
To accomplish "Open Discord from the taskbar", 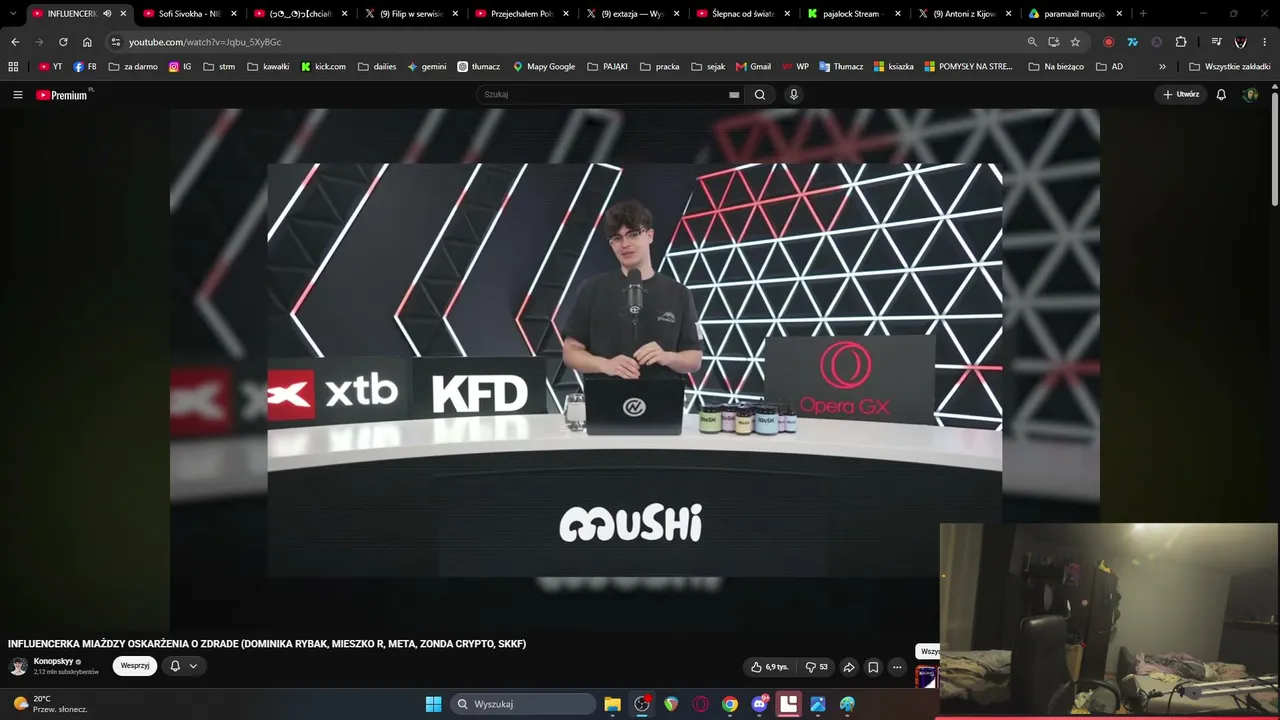I will pyautogui.click(x=759, y=704).
